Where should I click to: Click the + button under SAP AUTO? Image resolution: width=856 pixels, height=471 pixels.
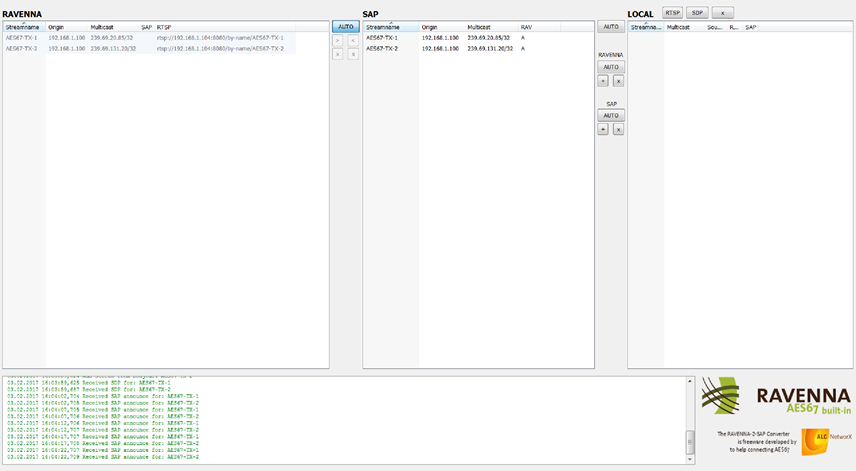click(x=603, y=129)
